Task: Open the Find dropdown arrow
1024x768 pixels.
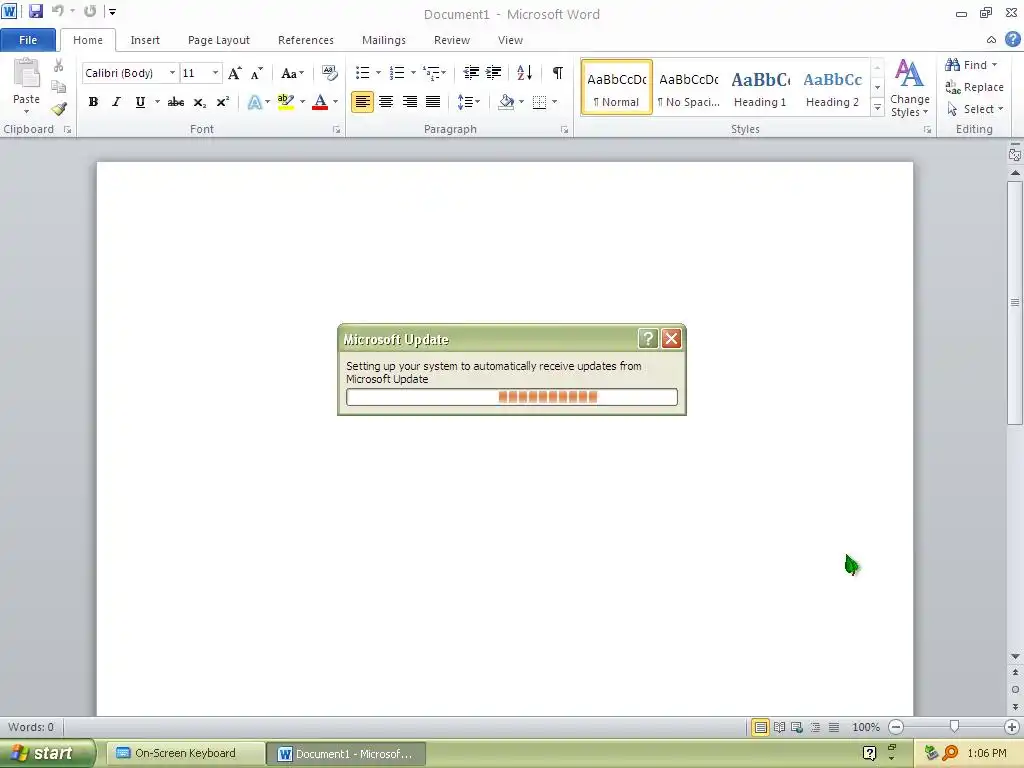Action: (995, 65)
